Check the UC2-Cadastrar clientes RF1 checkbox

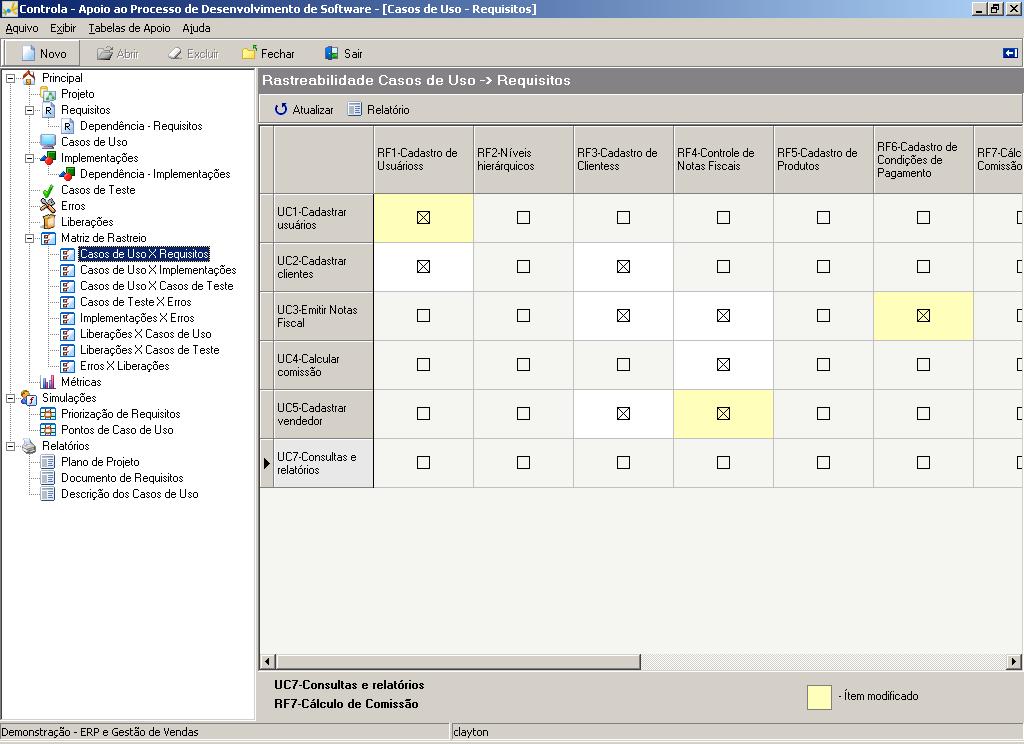[422, 266]
